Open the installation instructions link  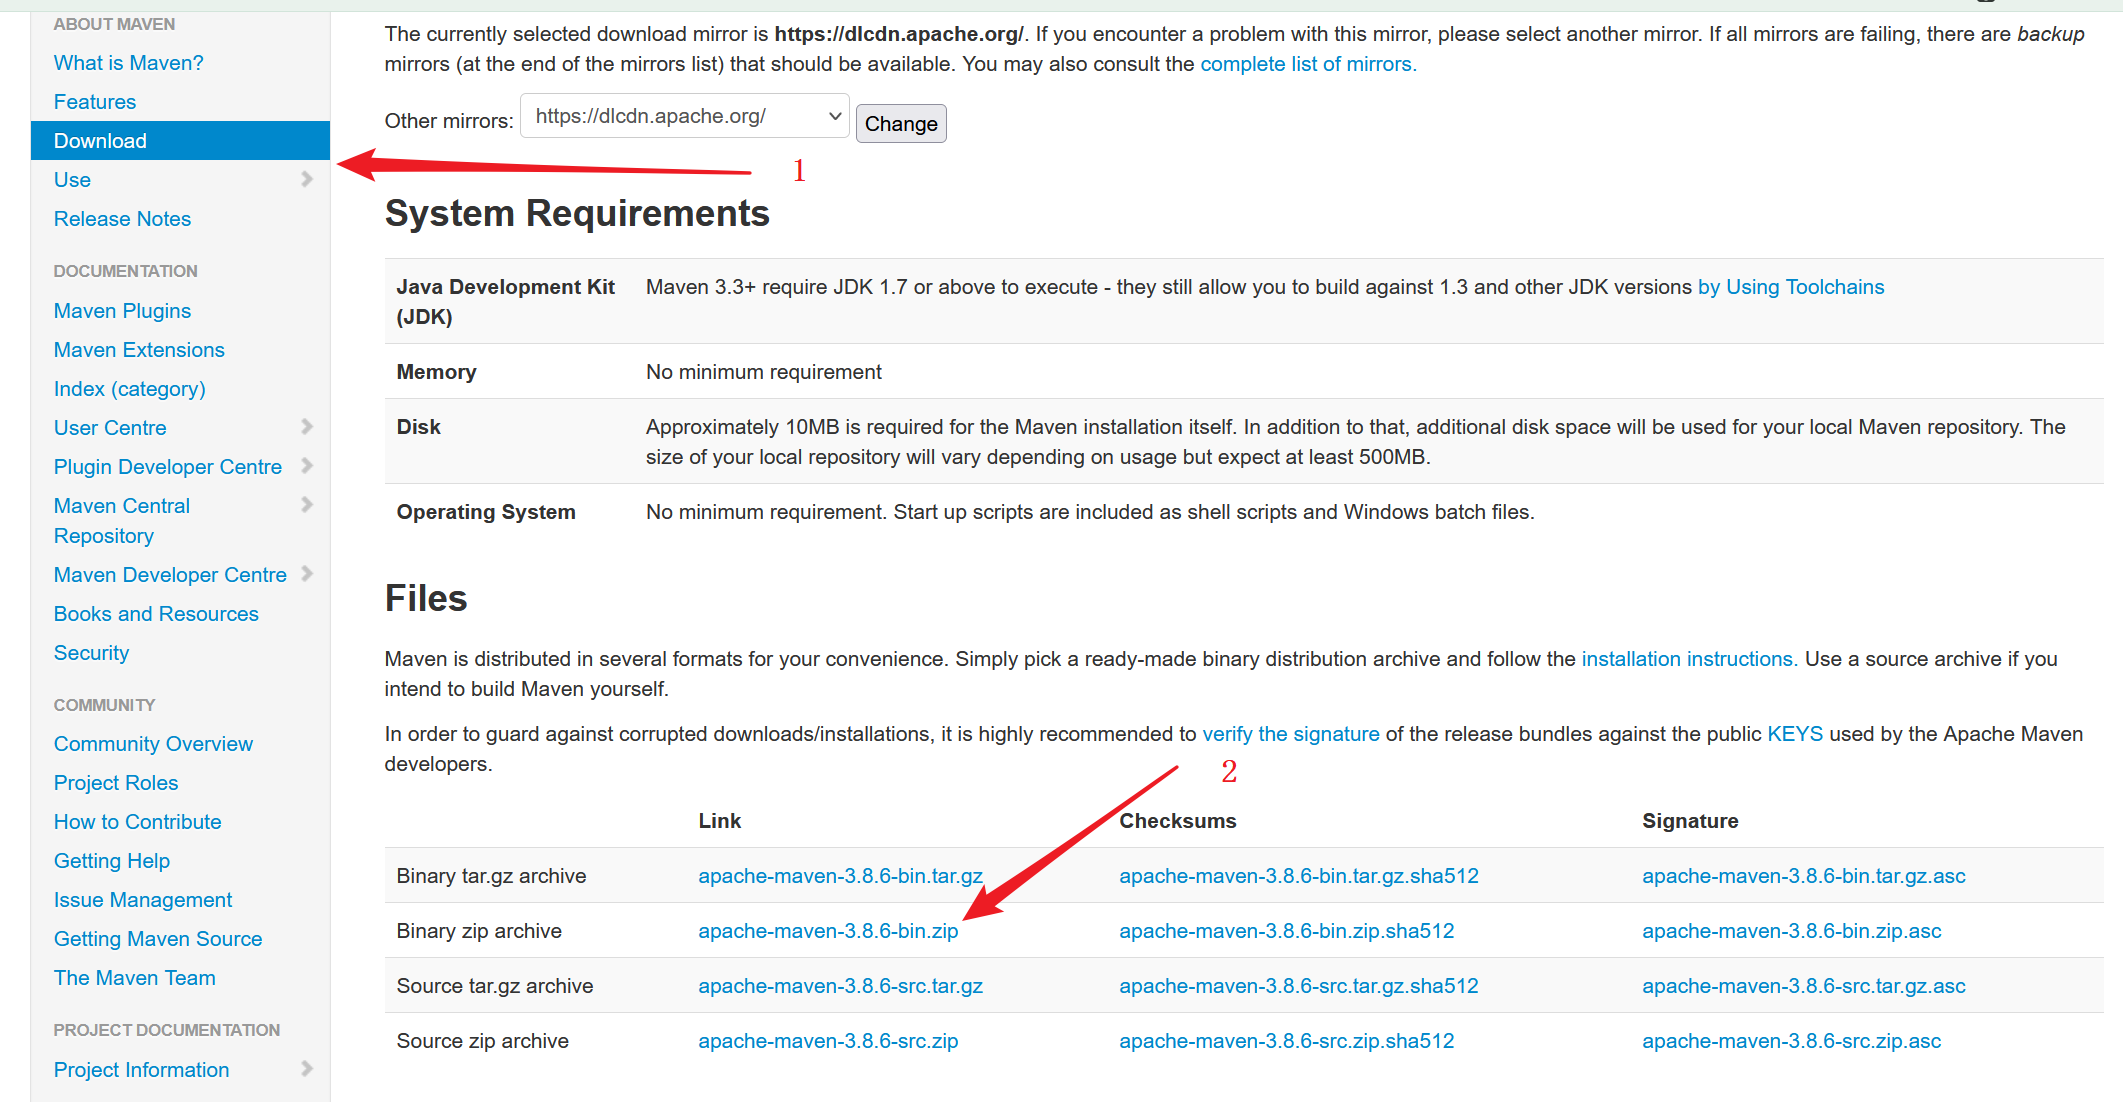1689,659
